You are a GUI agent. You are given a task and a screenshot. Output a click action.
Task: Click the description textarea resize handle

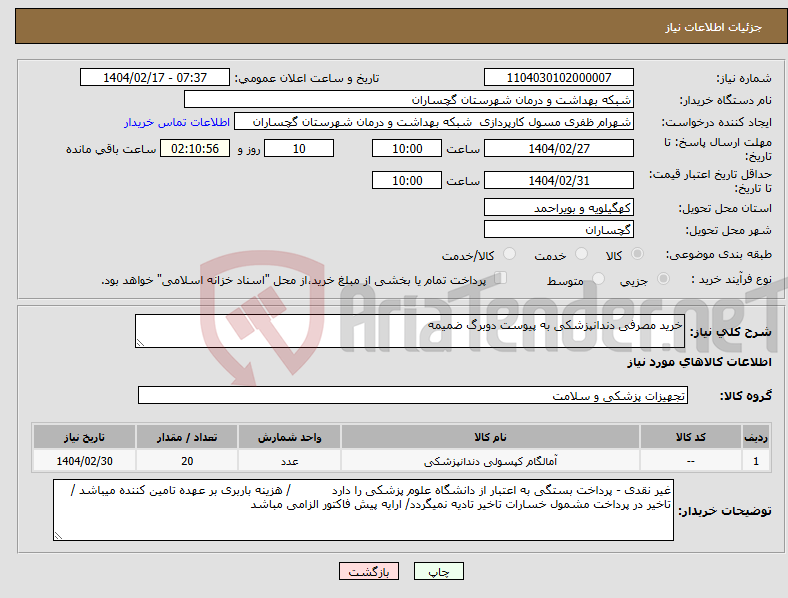pyautogui.click(x=140, y=343)
